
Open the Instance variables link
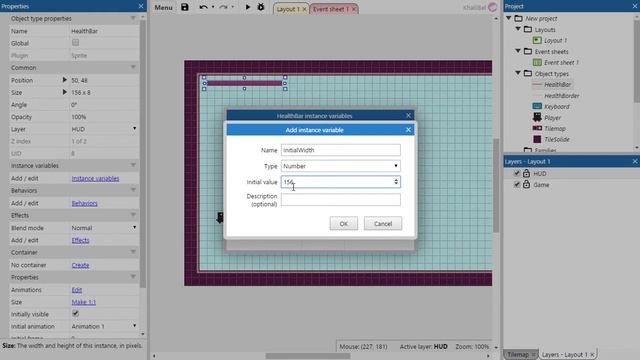click(x=96, y=178)
